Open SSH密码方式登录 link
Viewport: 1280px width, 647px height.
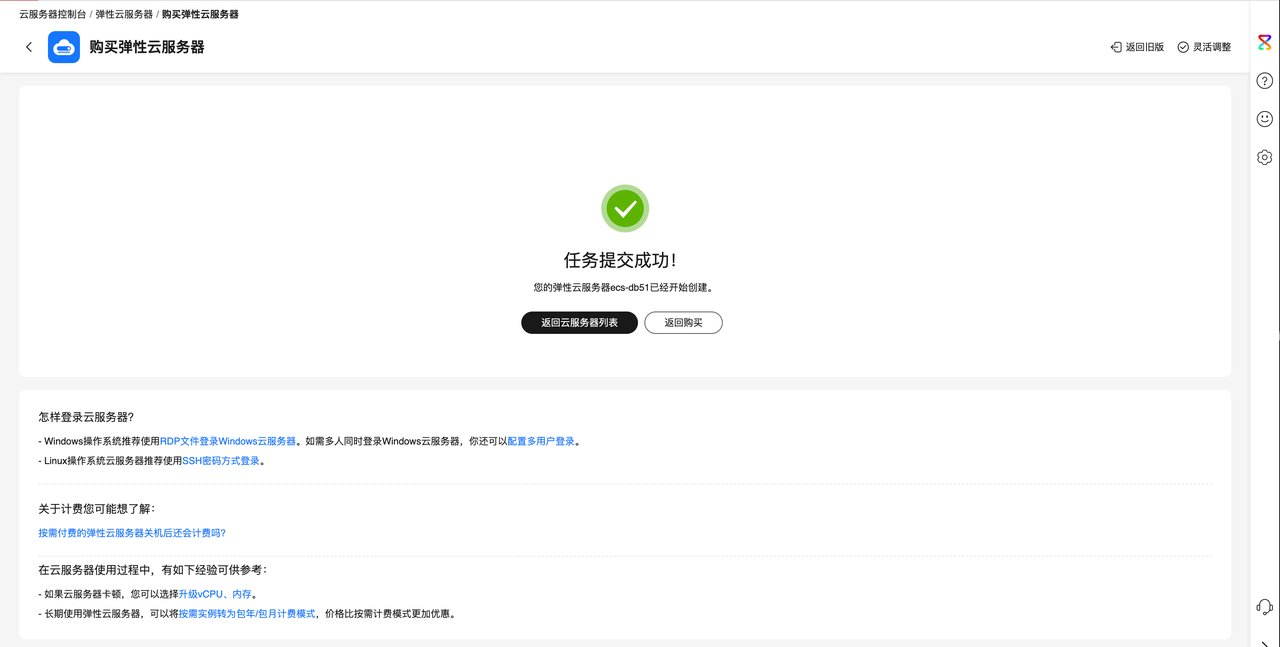pyautogui.click(x=221, y=461)
